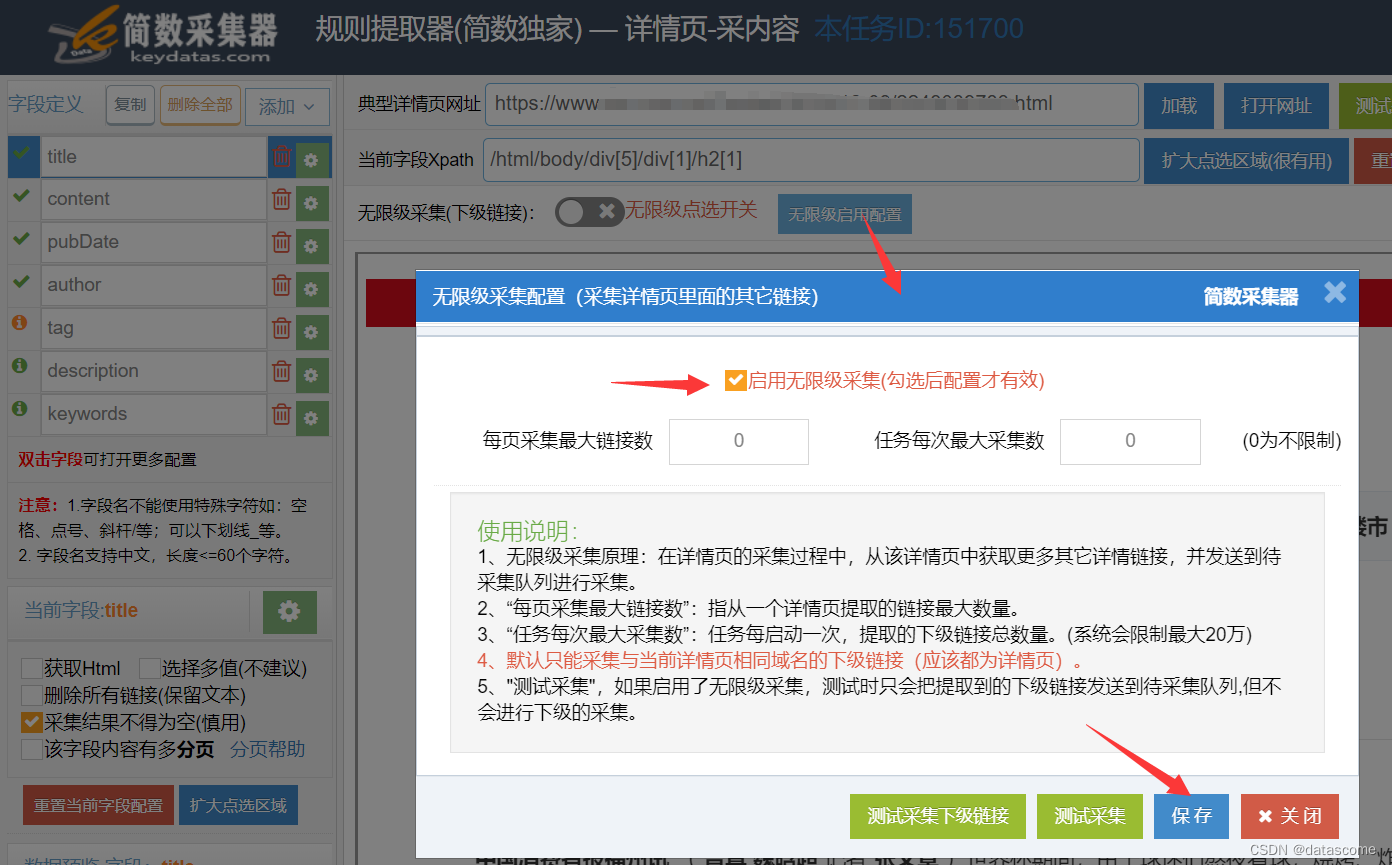Open settings gear for pubDate field
Viewport: 1392px width, 865px height.
click(x=312, y=246)
